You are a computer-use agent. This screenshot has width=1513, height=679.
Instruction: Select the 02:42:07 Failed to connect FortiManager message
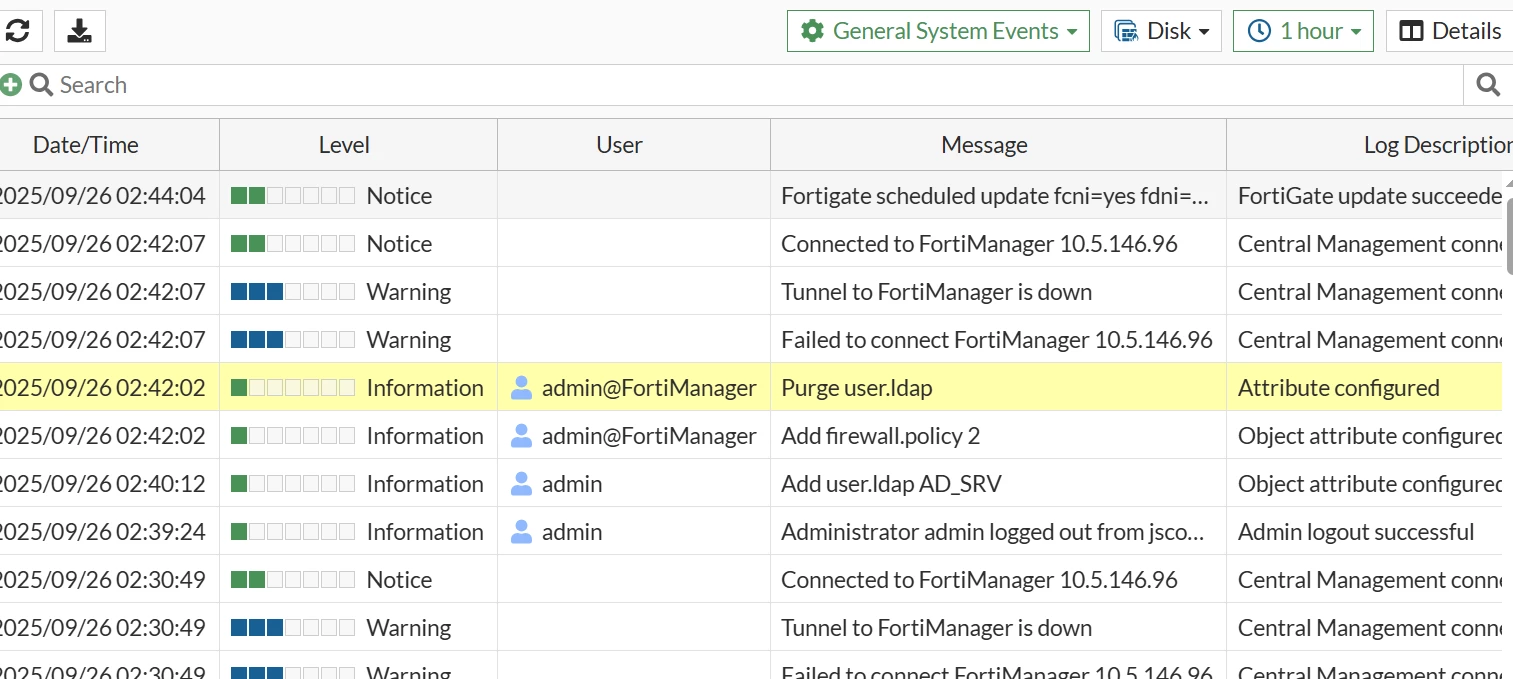[996, 340]
